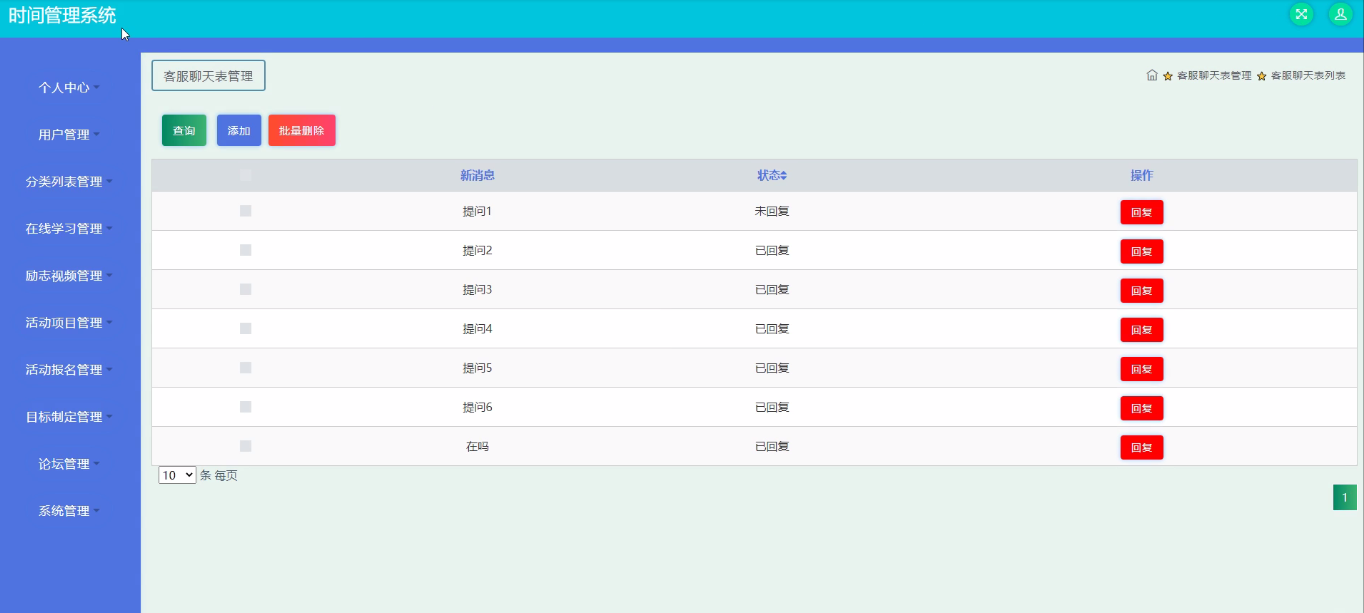This screenshot has height=613, width=1364.
Task: Click 回复 button for 在吗 row
Action: (x=1141, y=448)
